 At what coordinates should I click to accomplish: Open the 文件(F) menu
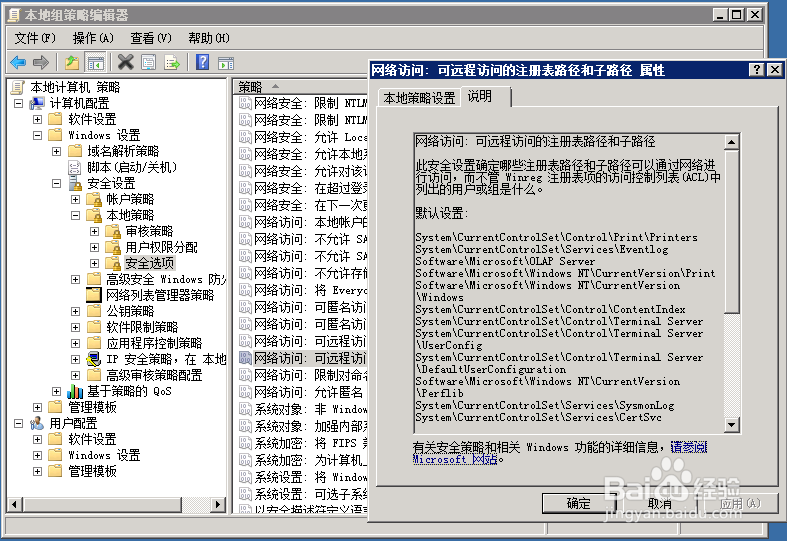[35, 38]
